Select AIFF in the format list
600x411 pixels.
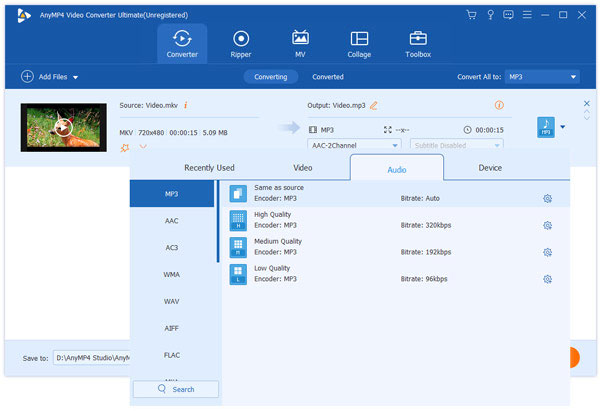pos(172,328)
